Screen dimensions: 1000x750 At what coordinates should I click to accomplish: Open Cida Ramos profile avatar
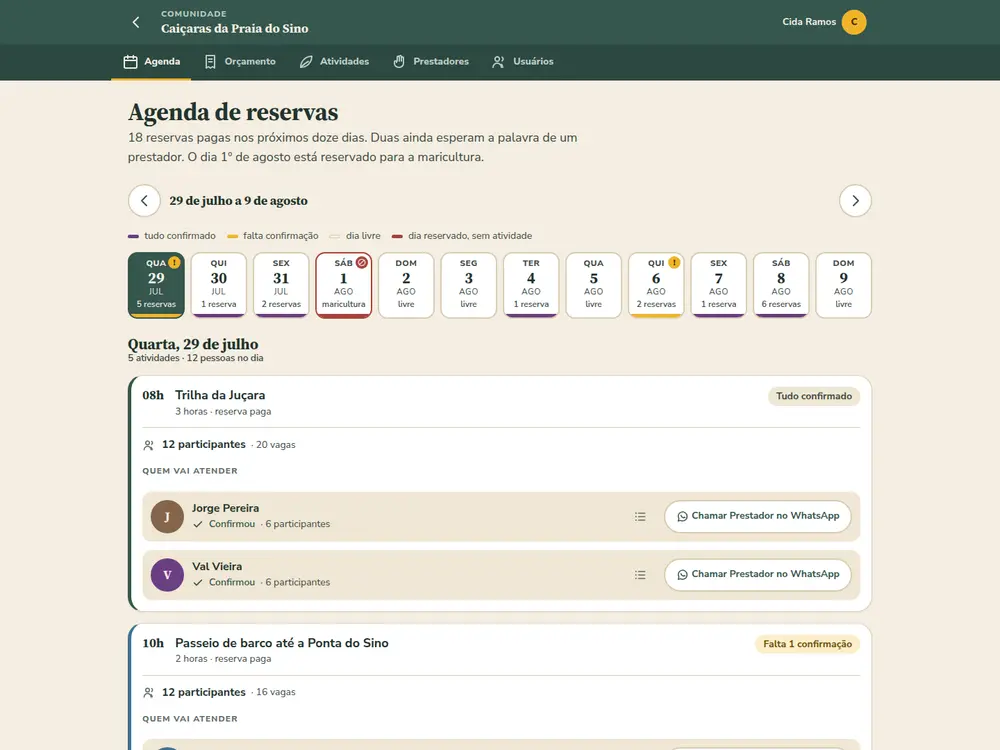(x=853, y=22)
